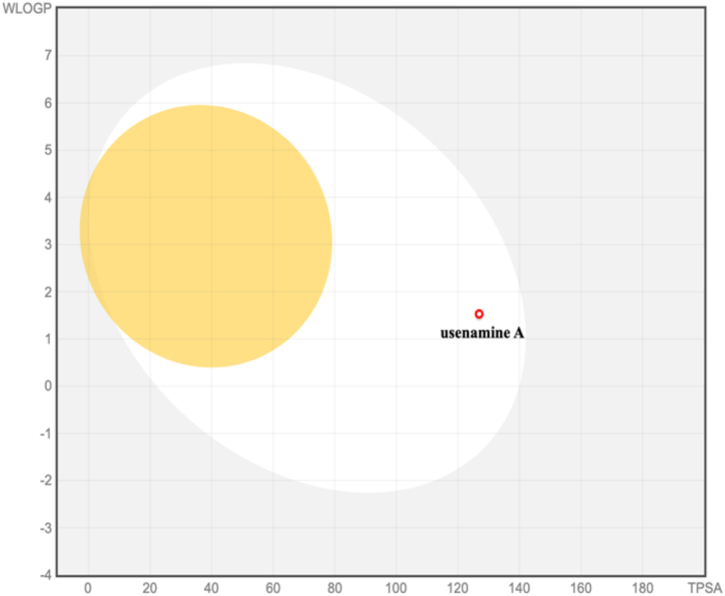The image size is (725, 596).
Task: Click the 3 label on the WLOGP axis
Action: tap(46, 245)
